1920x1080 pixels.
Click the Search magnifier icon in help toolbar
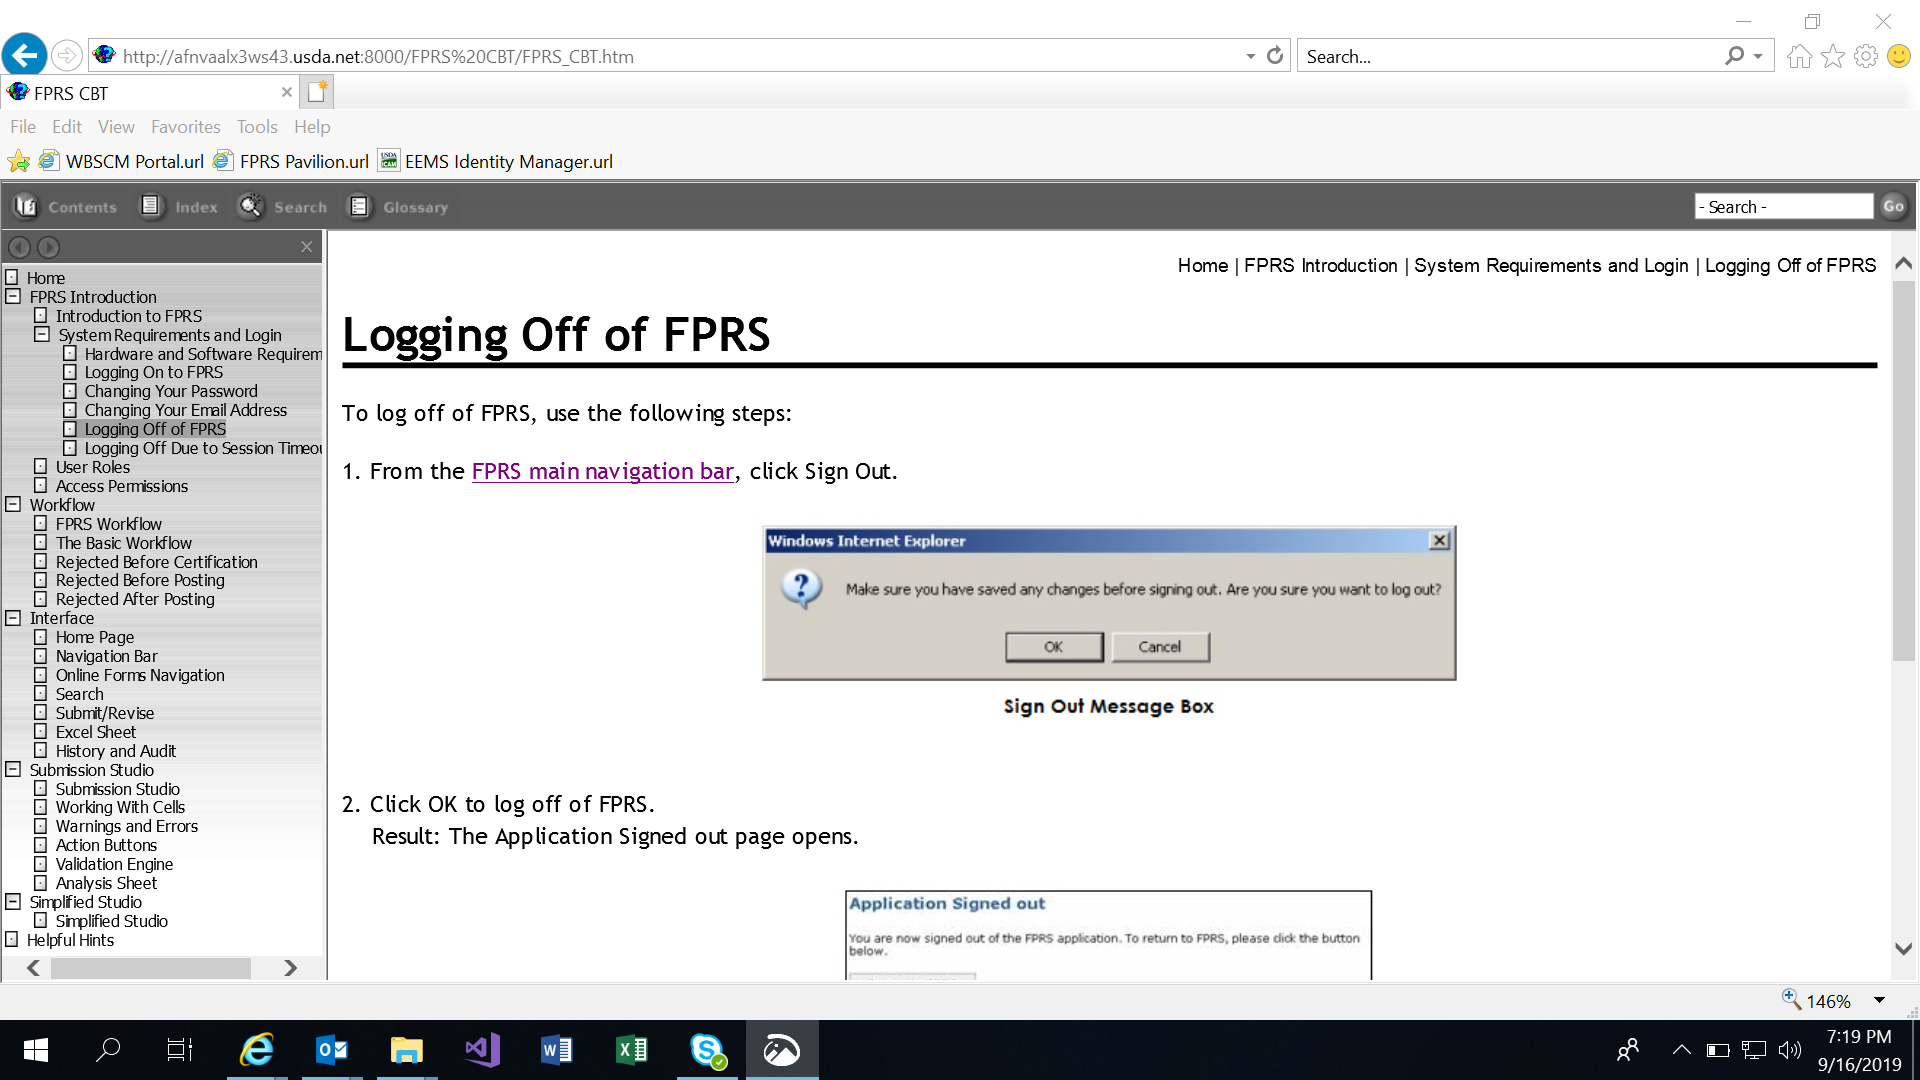coord(250,206)
